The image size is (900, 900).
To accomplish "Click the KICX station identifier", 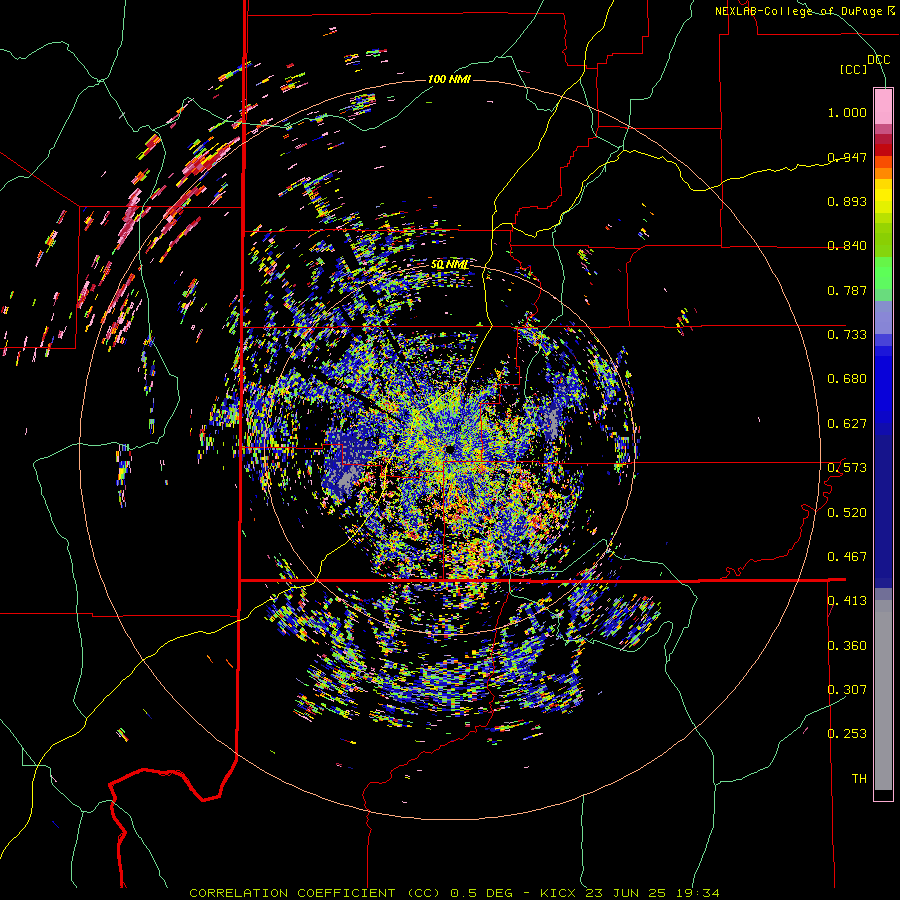I will (x=557, y=893).
